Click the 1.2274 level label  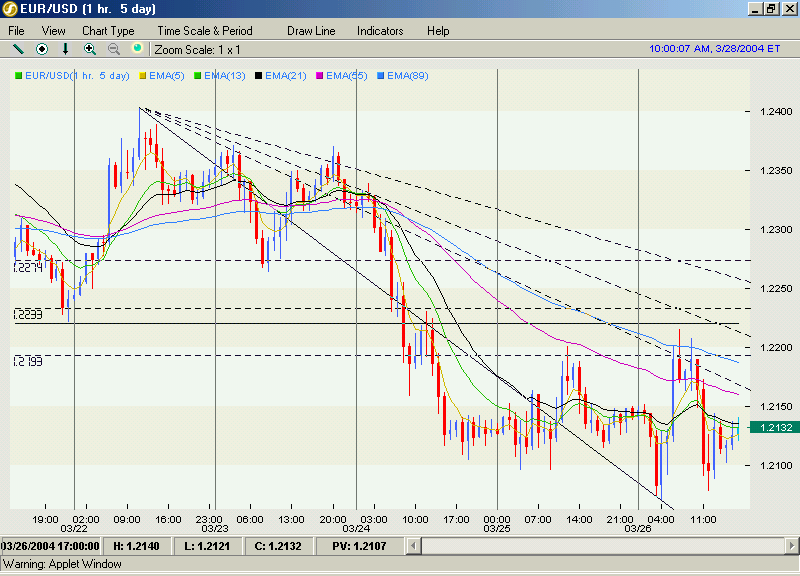click(28, 267)
